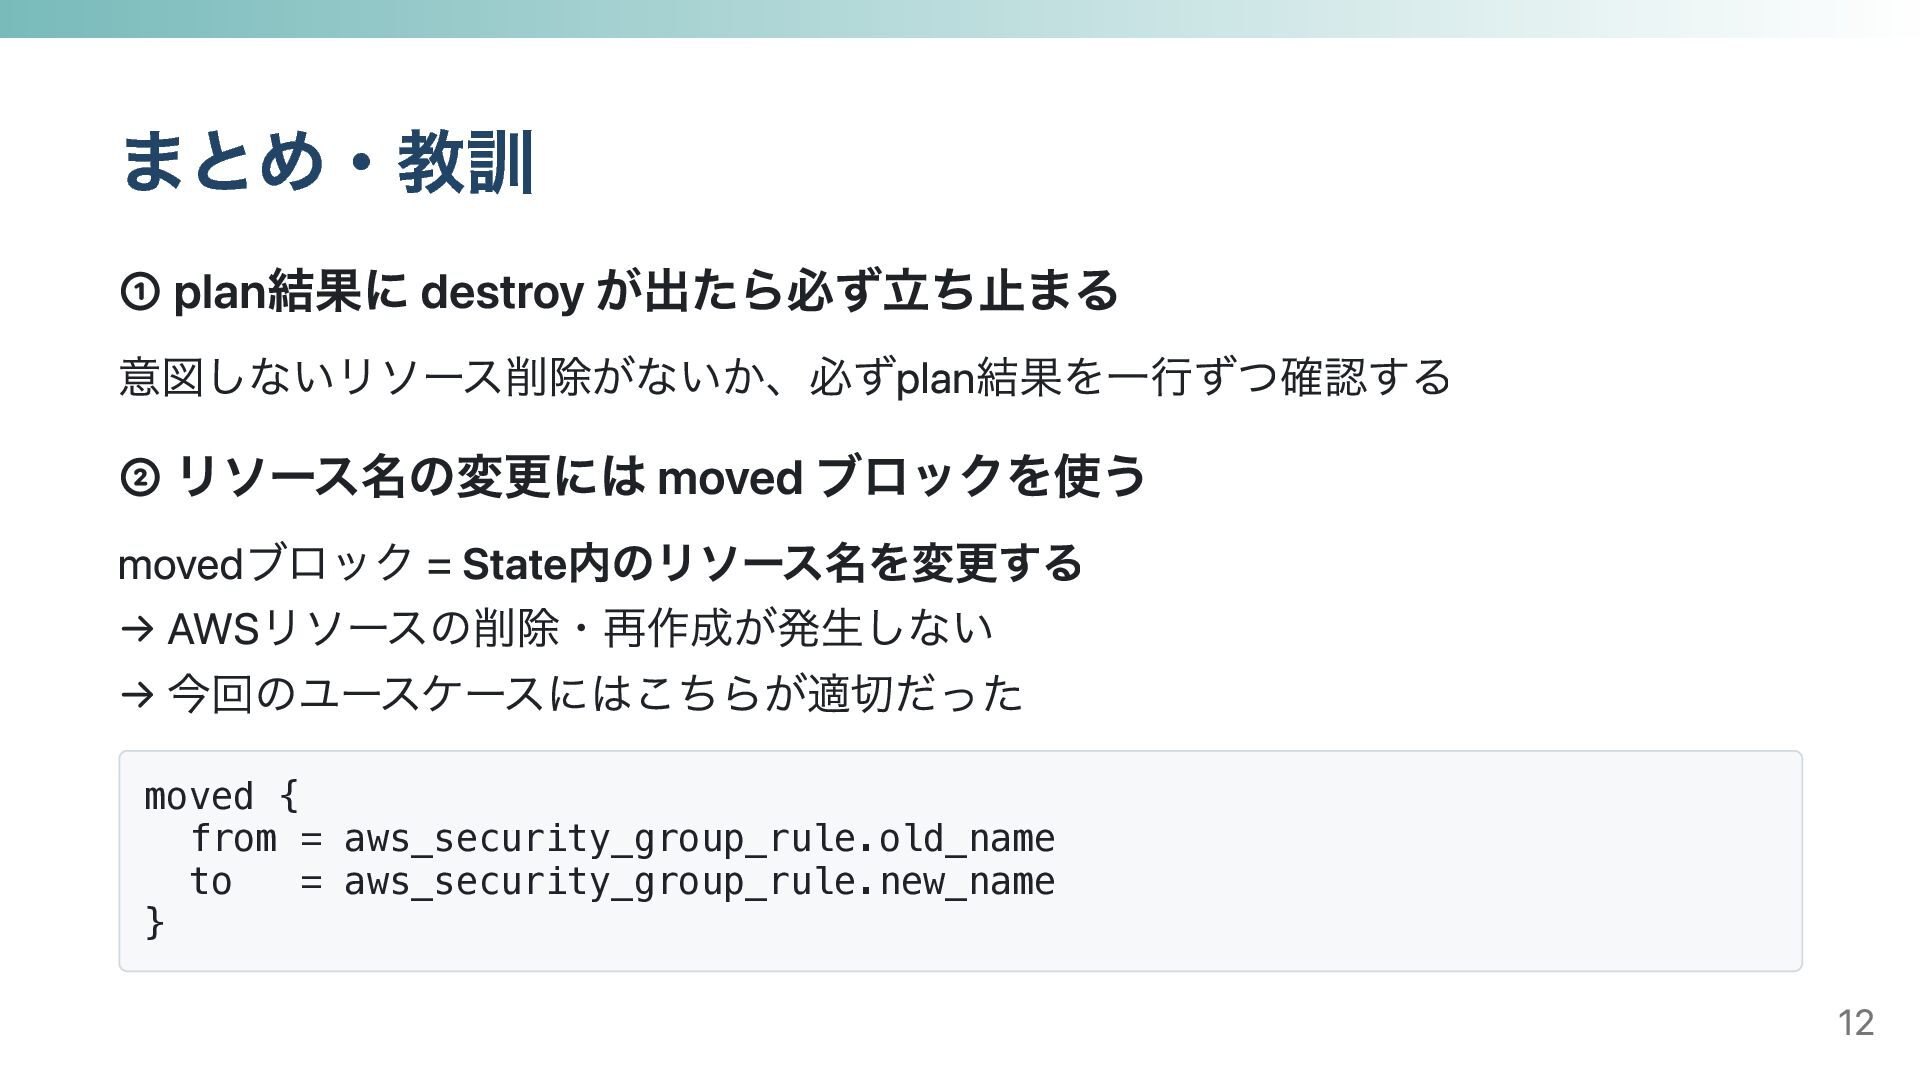Click the line 意図しないリソース削除がないか
The width and height of the screenshot is (1920, 1080).
pos(785,377)
